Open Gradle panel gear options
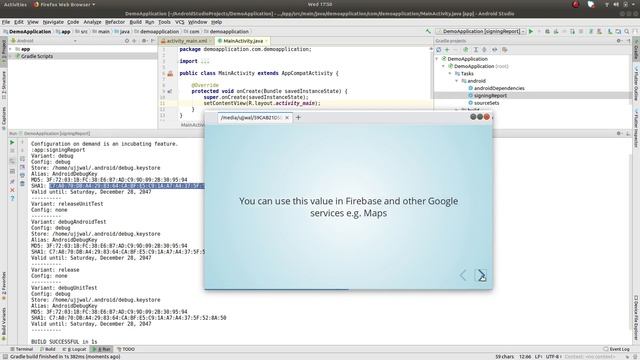 click(x=619, y=41)
